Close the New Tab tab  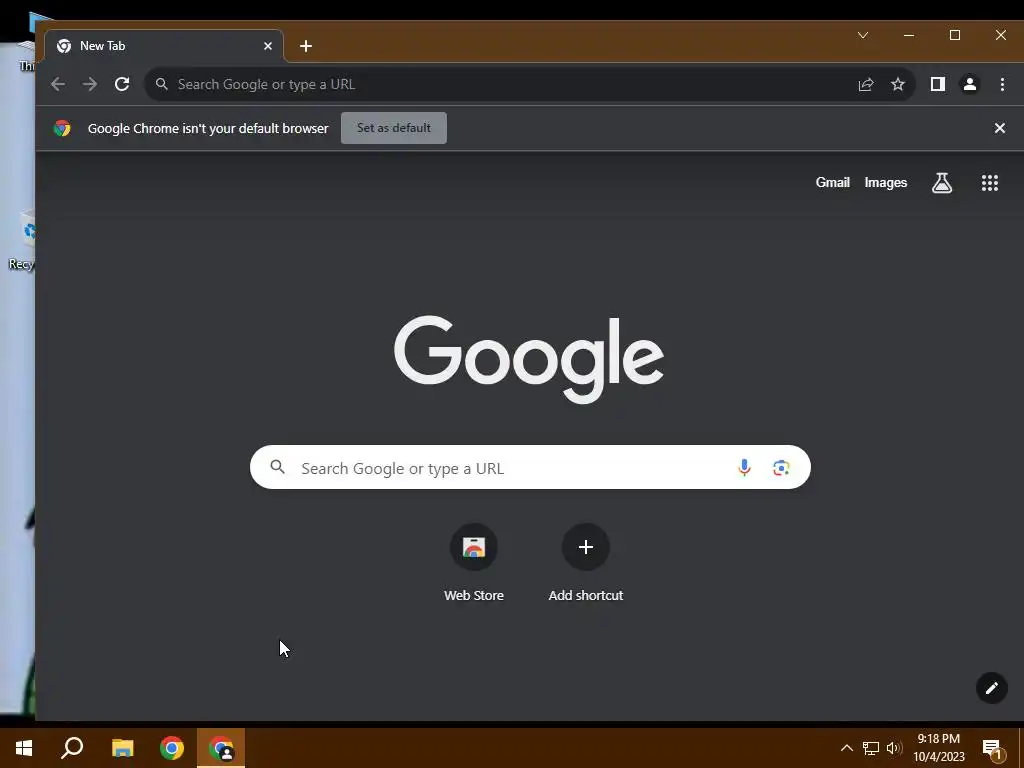tap(268, 46)
